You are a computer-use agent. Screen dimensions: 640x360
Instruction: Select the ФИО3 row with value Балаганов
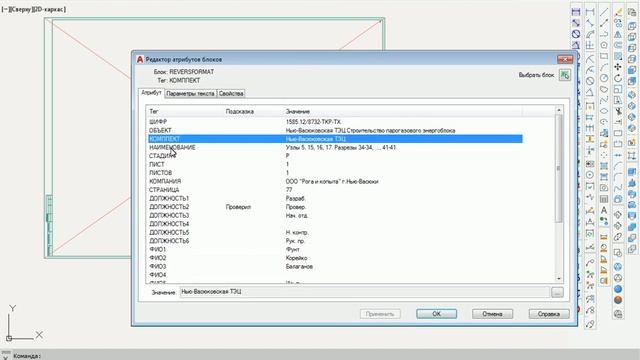[335, 267]
